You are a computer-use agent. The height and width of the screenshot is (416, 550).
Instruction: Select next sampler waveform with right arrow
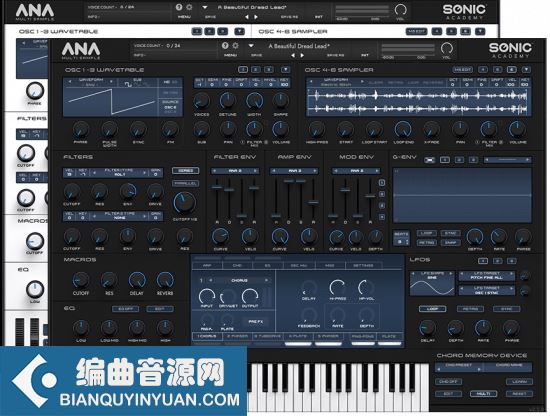362,82
